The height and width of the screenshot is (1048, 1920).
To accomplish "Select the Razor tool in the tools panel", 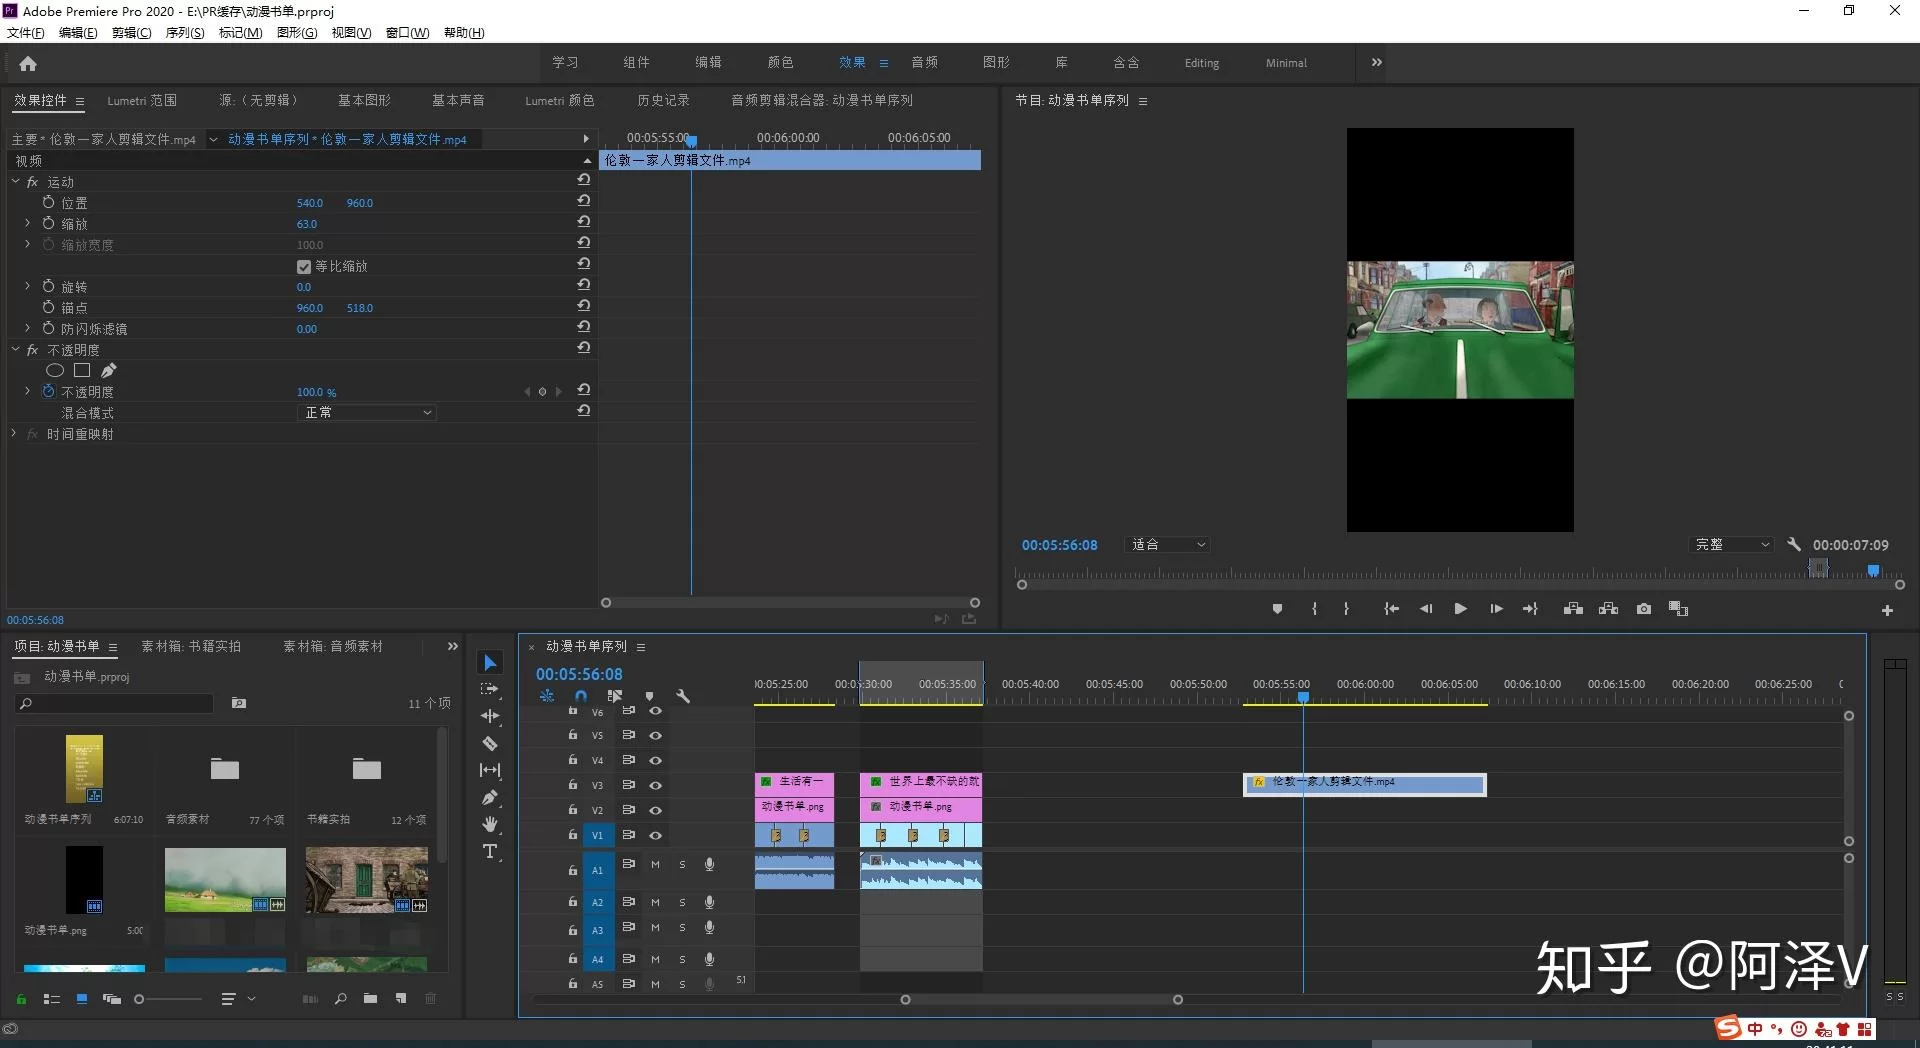I will (x=490, y=743).
